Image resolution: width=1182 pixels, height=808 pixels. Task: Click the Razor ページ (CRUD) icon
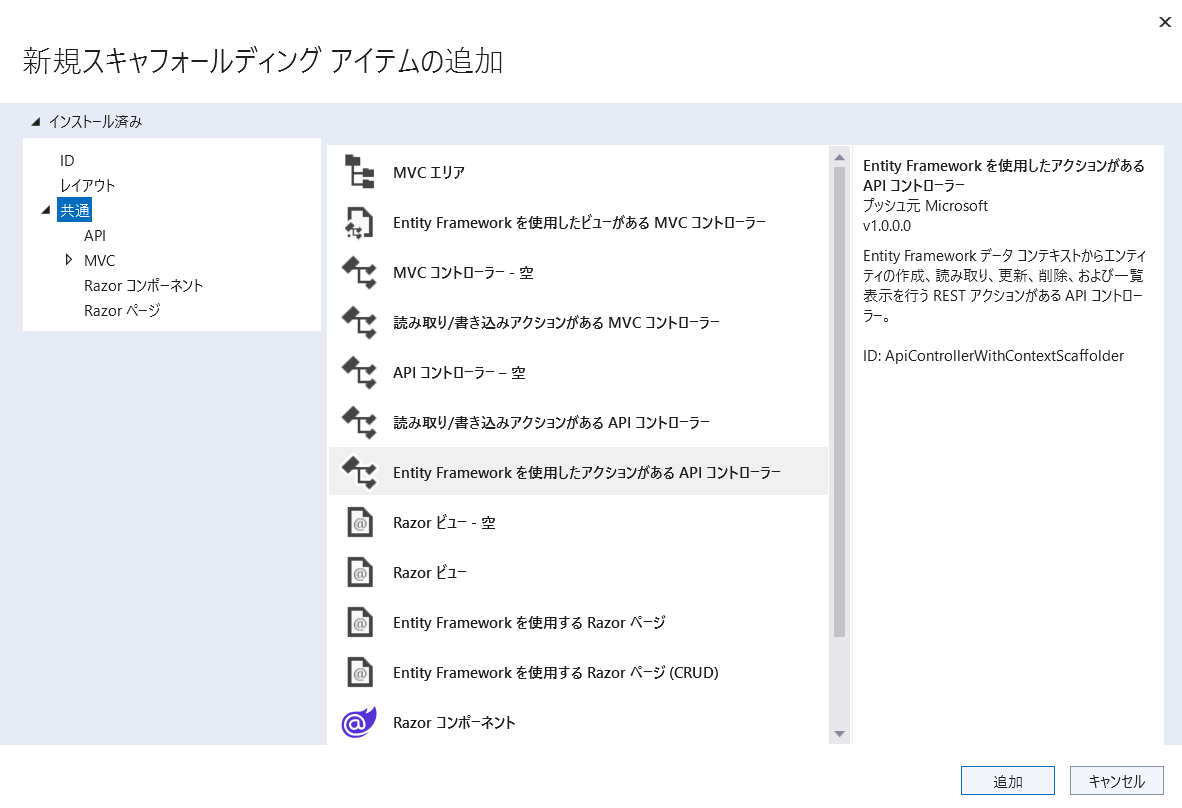pyautogui.click(x=358, y=672)
